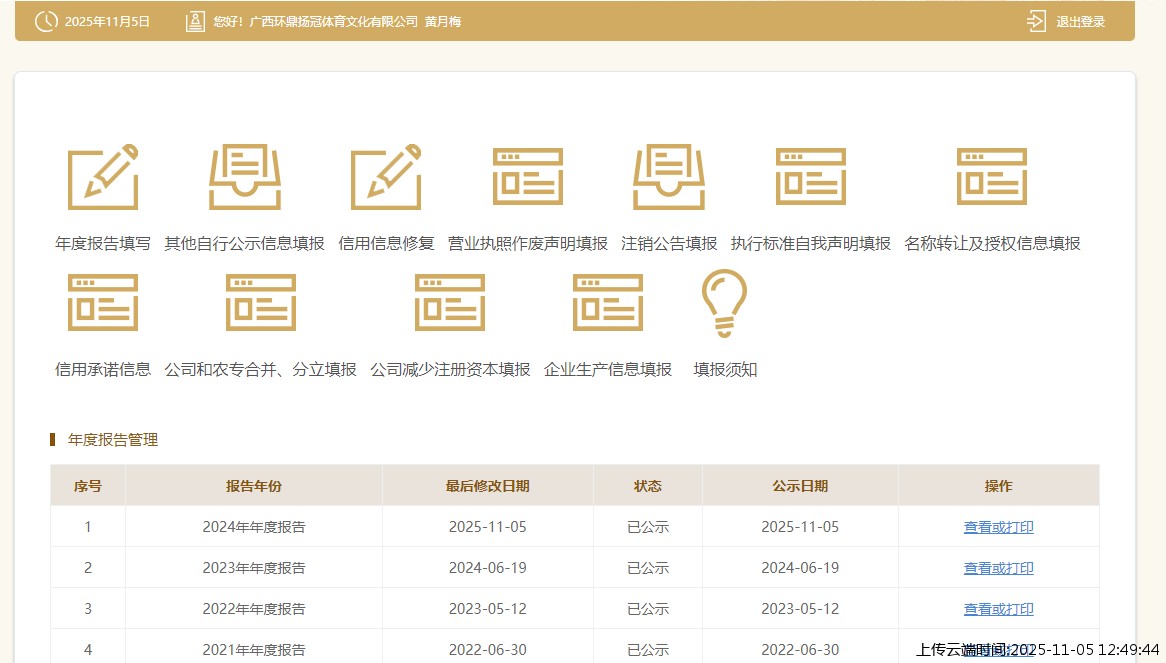Click the 退出登录 logout button

1067,21
